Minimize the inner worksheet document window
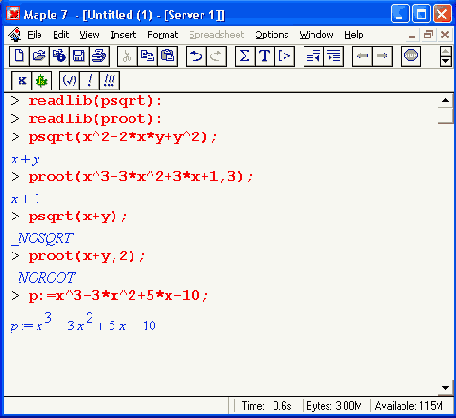 412,35
